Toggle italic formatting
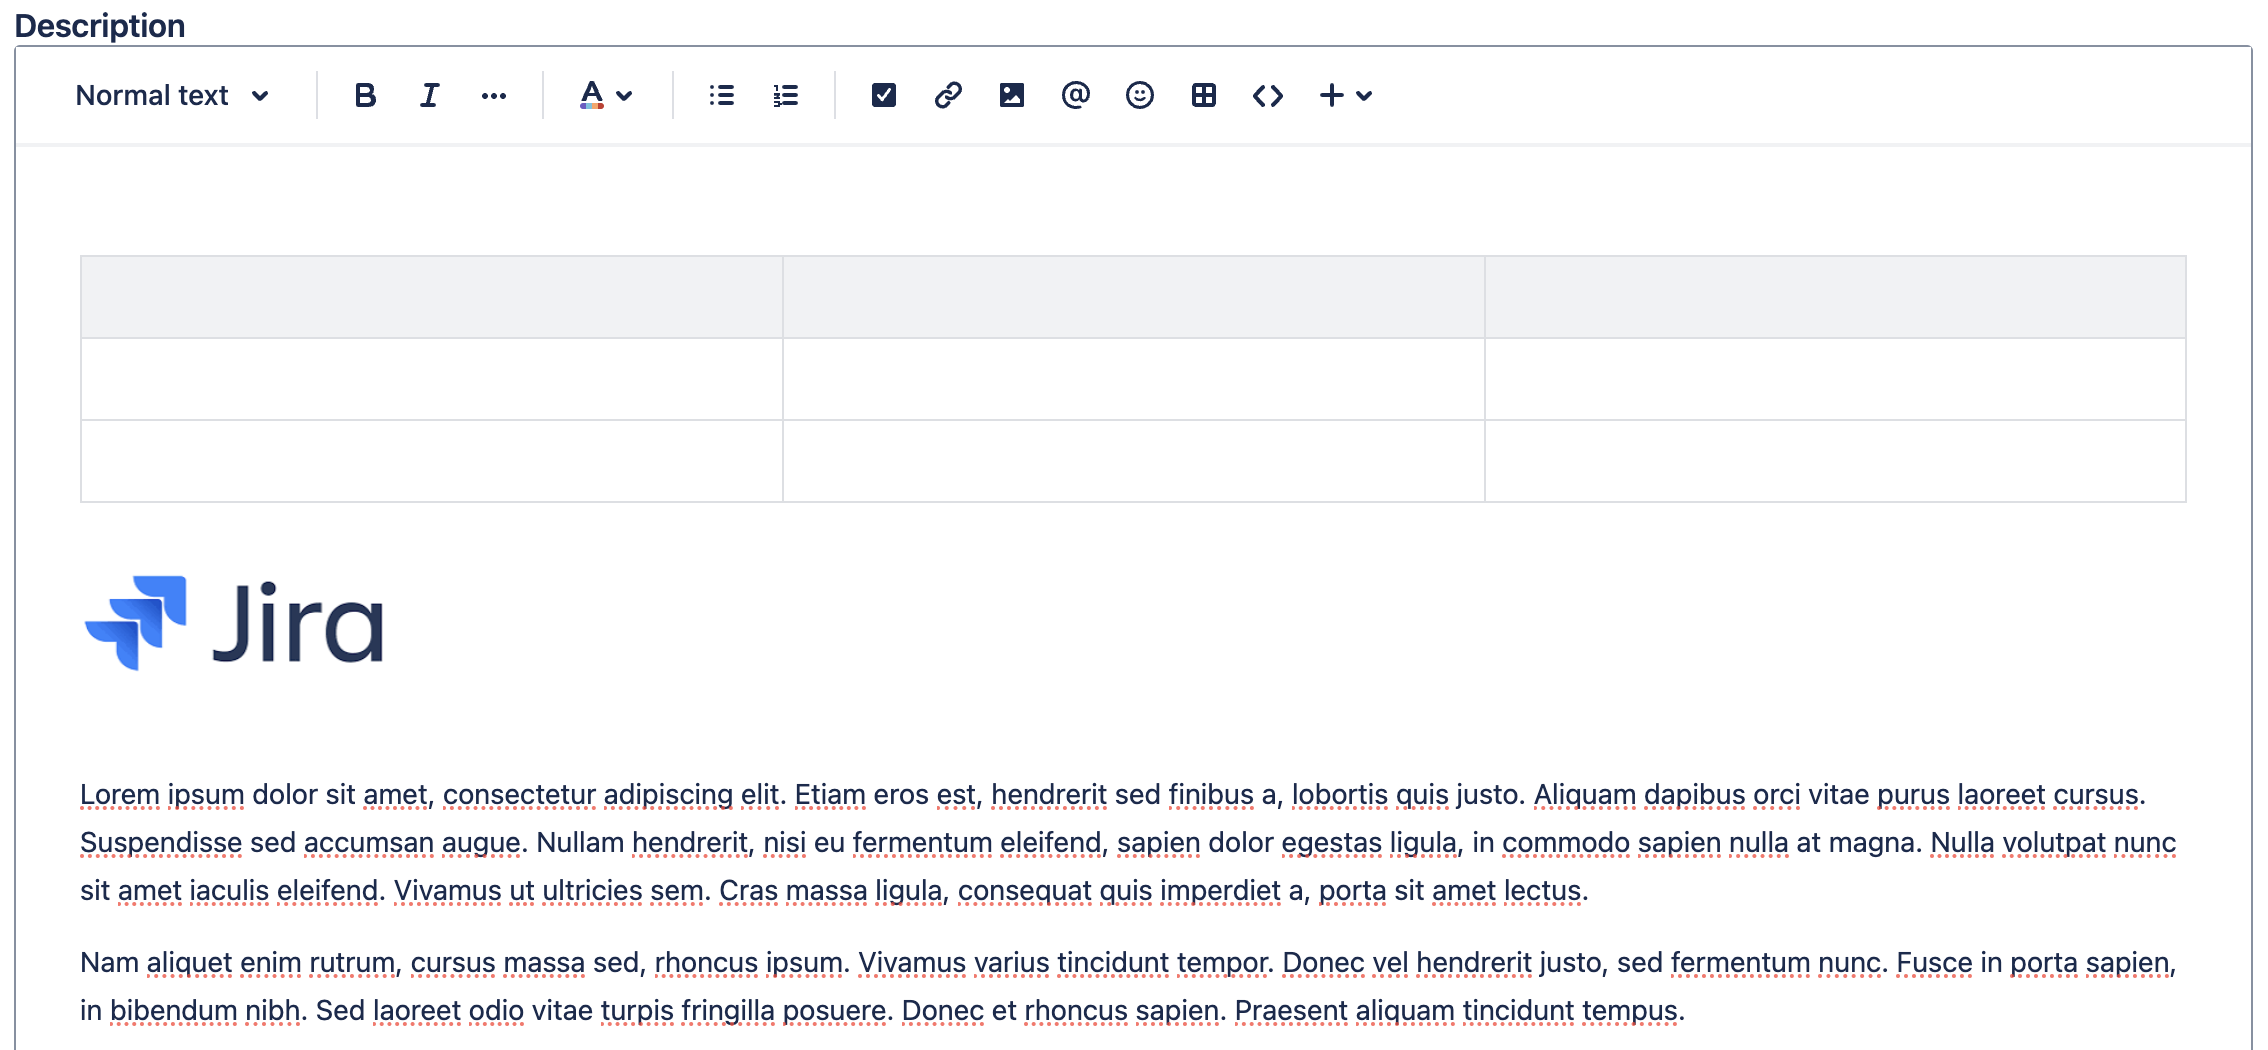This screenshot has height=1050, width=2268. [429, 96]
